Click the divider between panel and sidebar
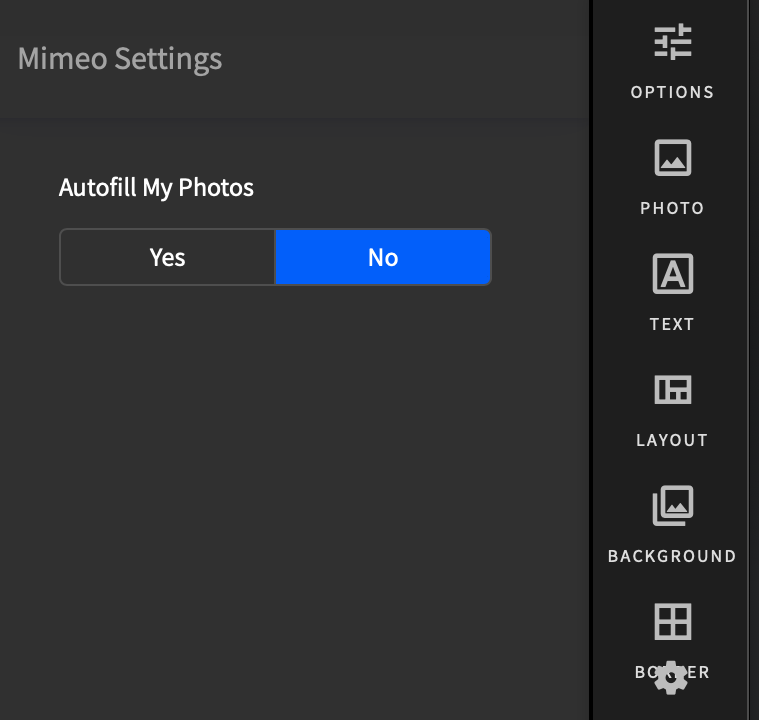Image resolution: width=759 pixels, height=720 pixels. [591, 360]
